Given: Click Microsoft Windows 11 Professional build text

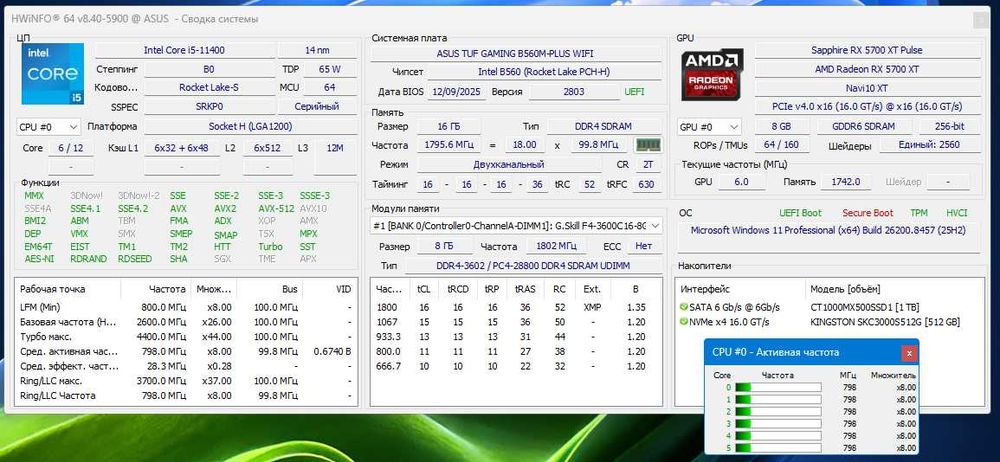Looking at the screenshot, I should coord(830,230).
